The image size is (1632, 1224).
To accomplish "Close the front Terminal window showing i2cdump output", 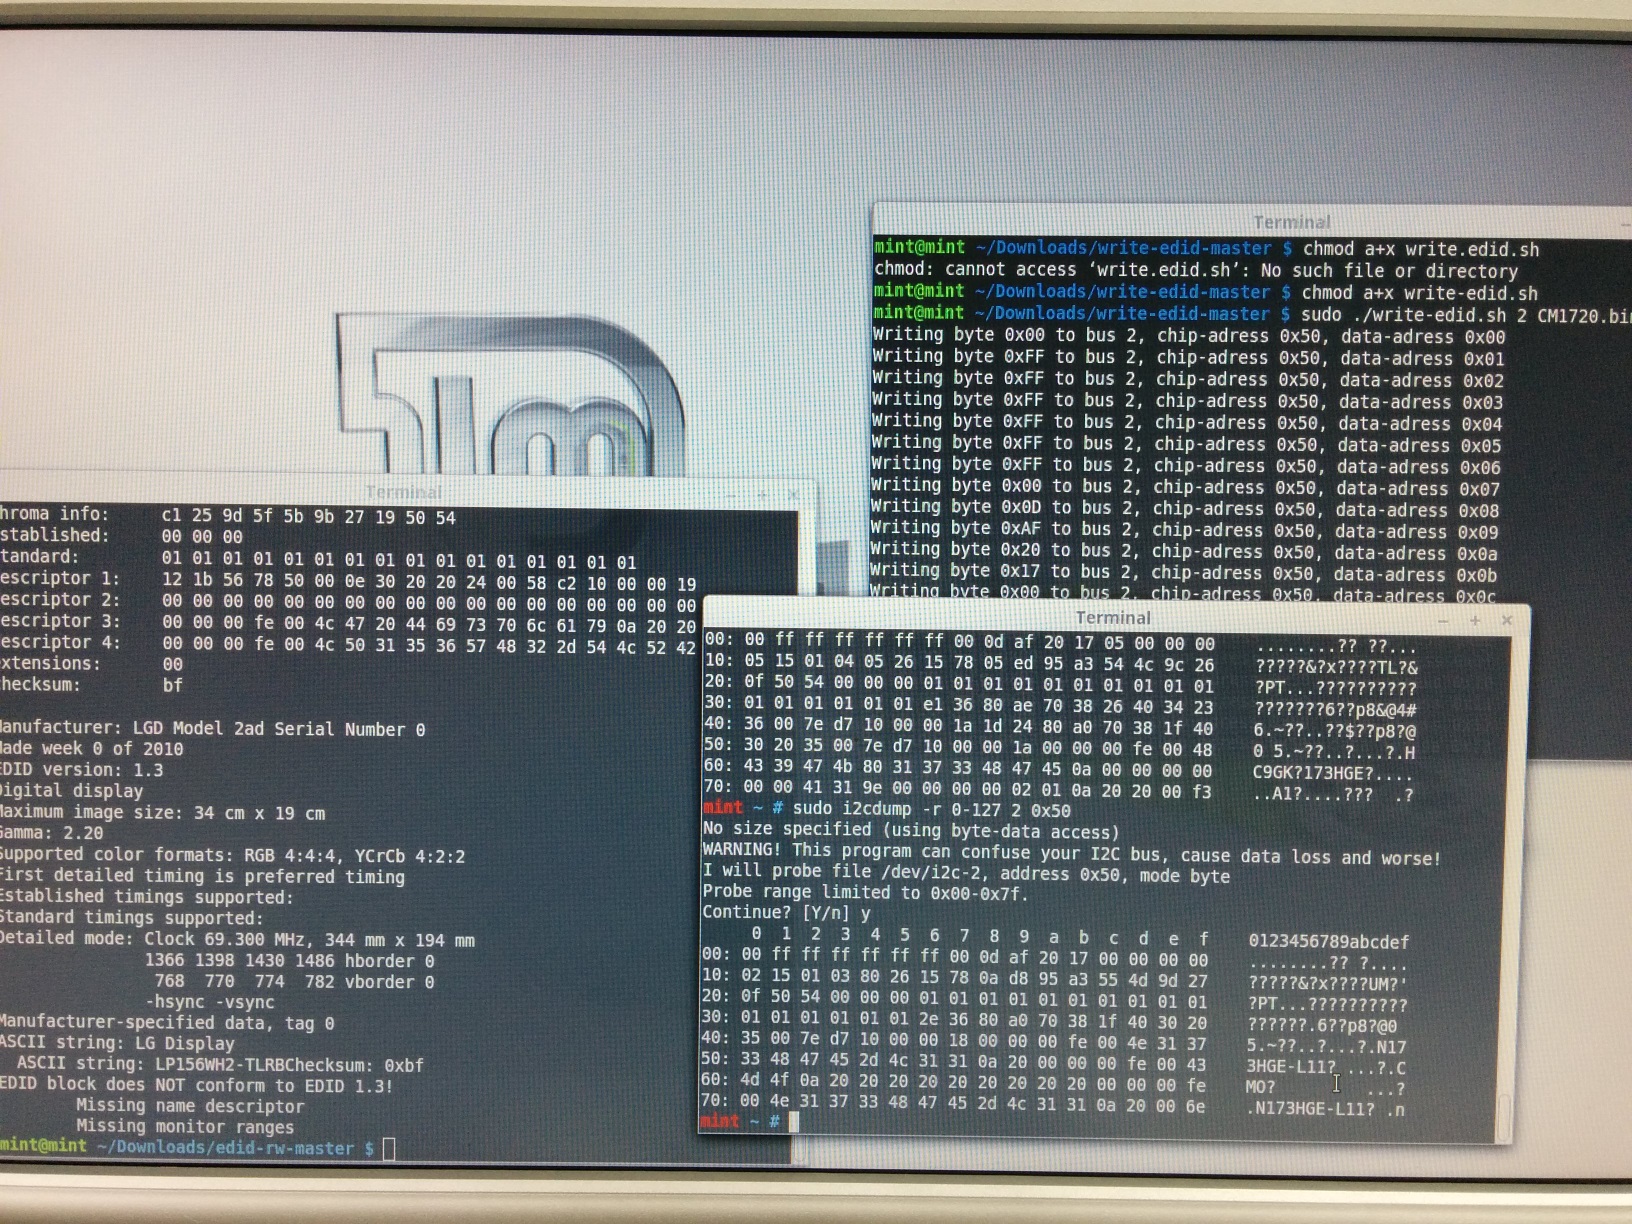I will tap(1507, 620).
